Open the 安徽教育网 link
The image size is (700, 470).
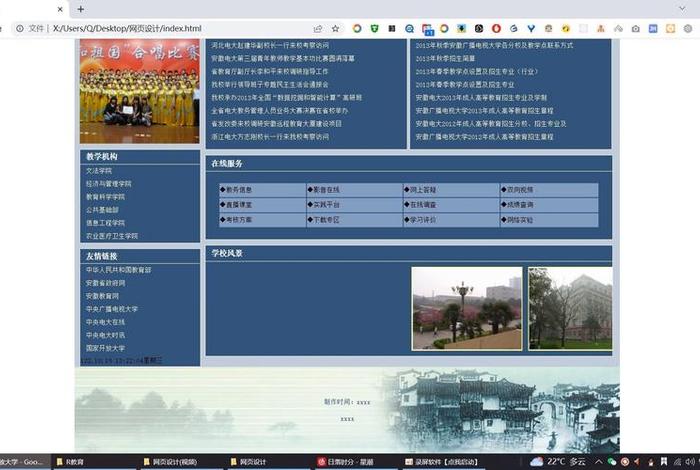pyautogui.click(x=102, y=296)
